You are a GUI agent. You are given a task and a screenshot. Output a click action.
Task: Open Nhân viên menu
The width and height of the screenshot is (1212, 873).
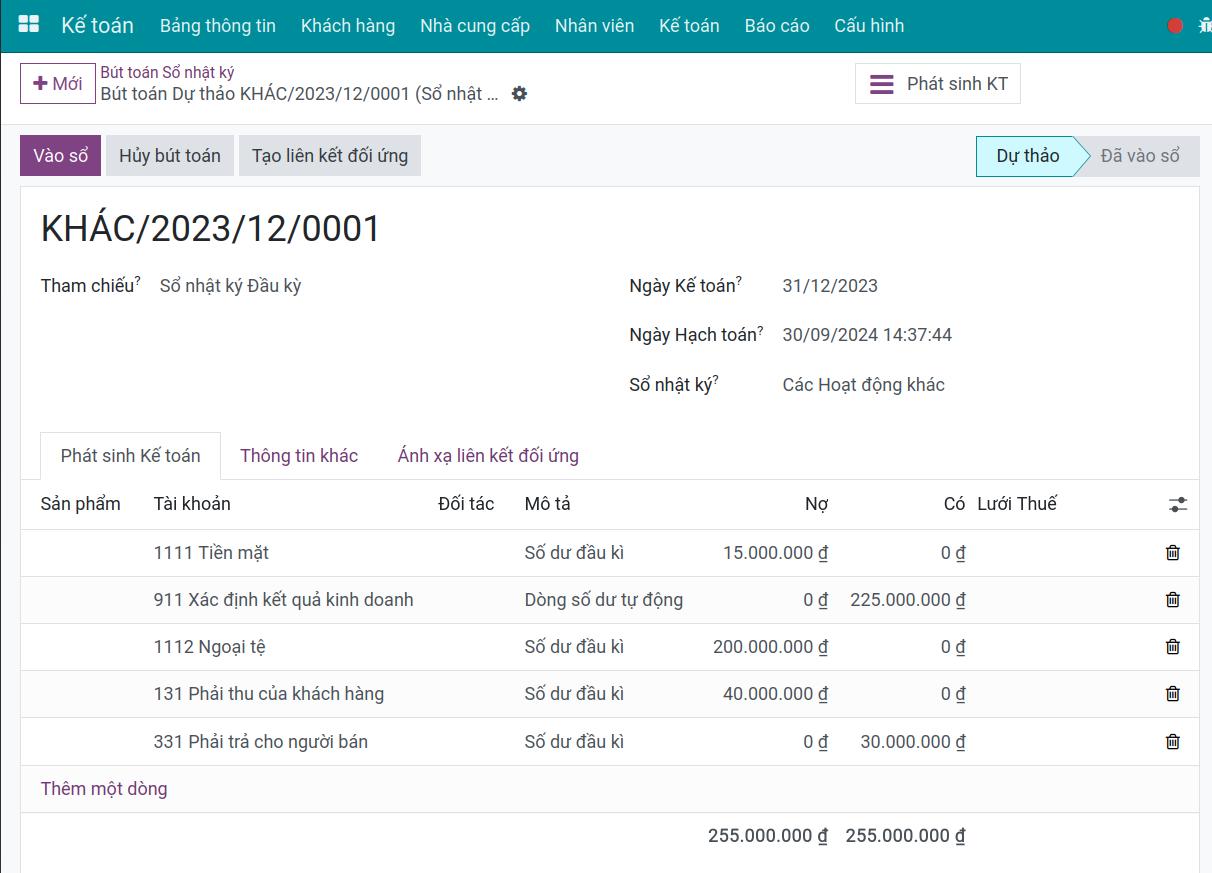click(595, 26)
